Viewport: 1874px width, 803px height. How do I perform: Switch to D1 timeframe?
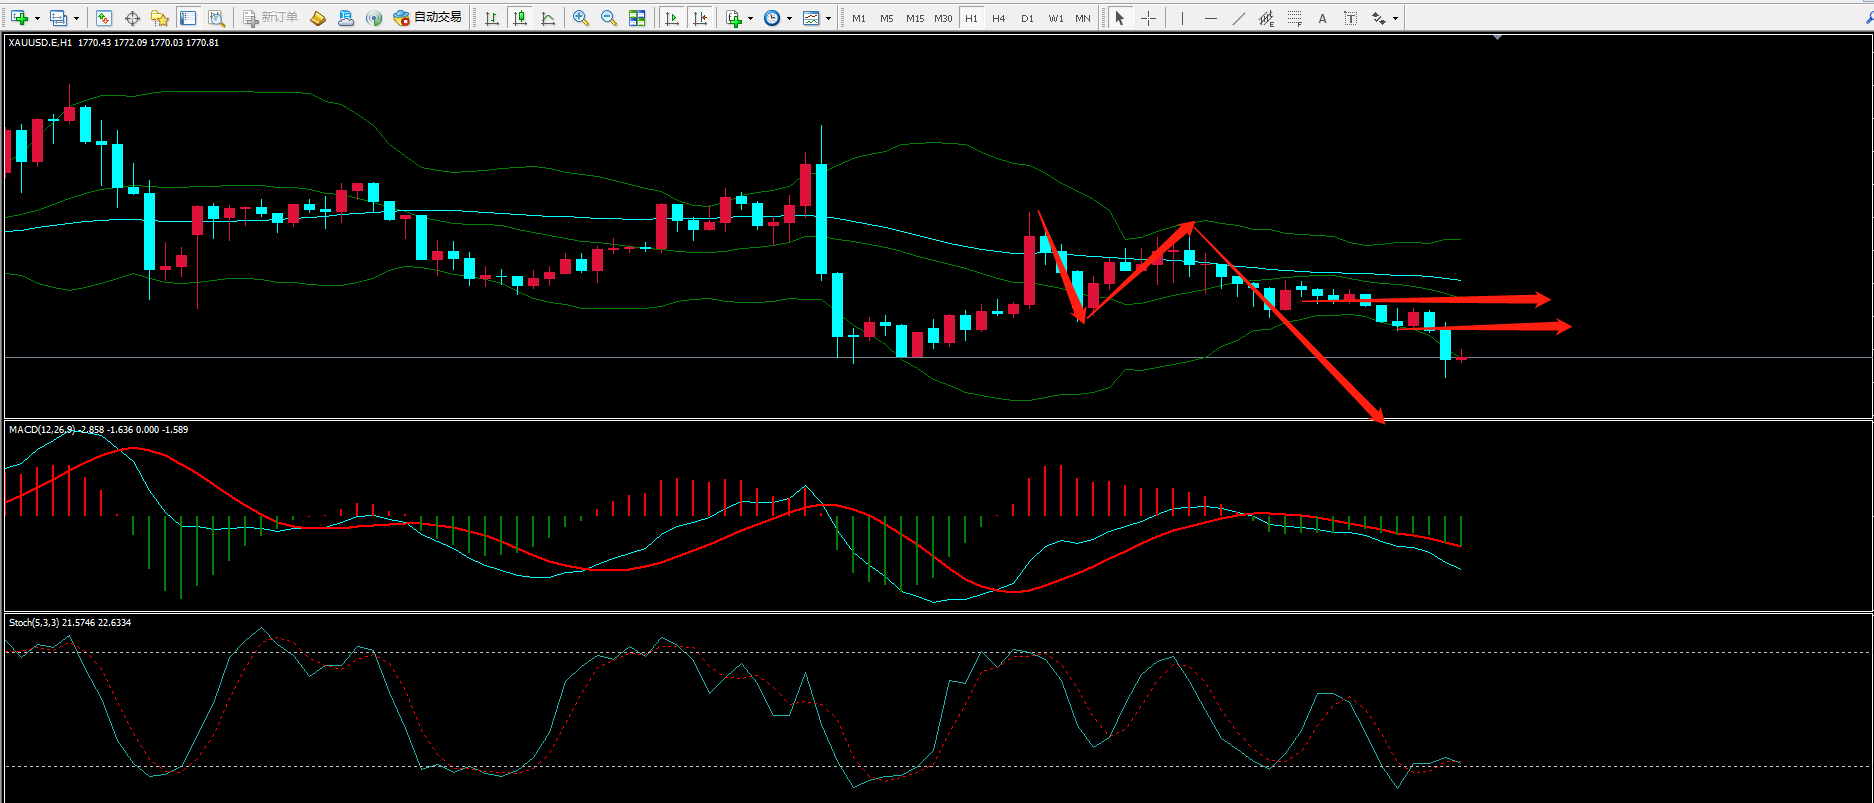tap(1027, 18)
